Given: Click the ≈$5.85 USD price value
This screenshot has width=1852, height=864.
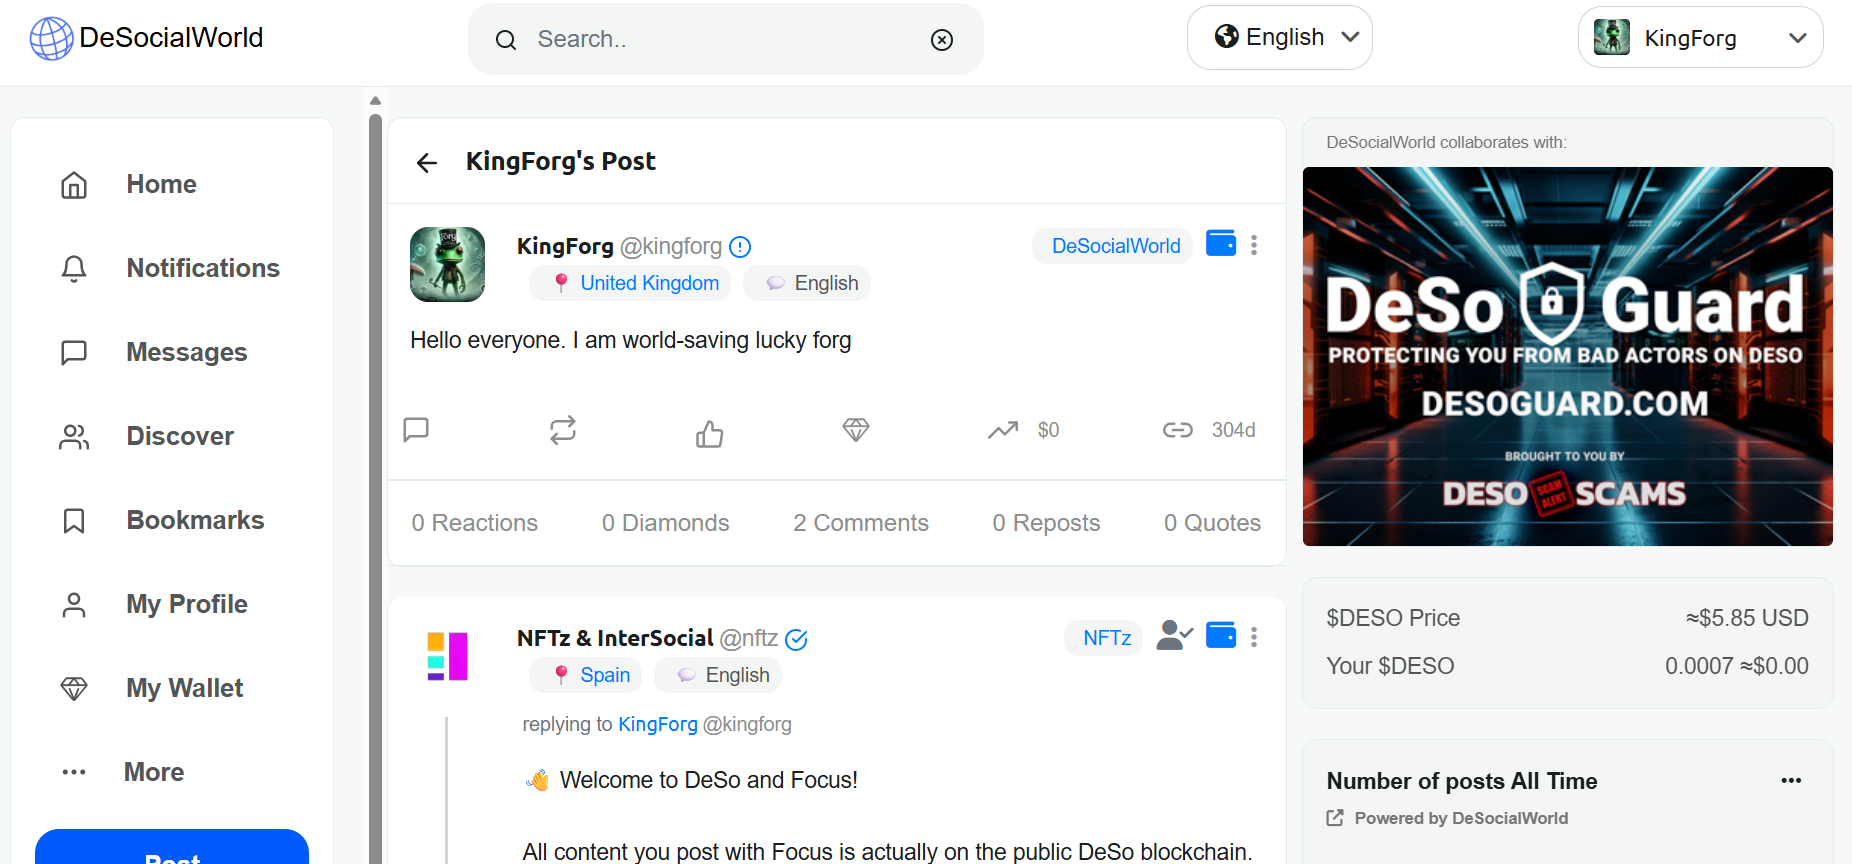Looking at the screenshot, I should coord(1747,618).
